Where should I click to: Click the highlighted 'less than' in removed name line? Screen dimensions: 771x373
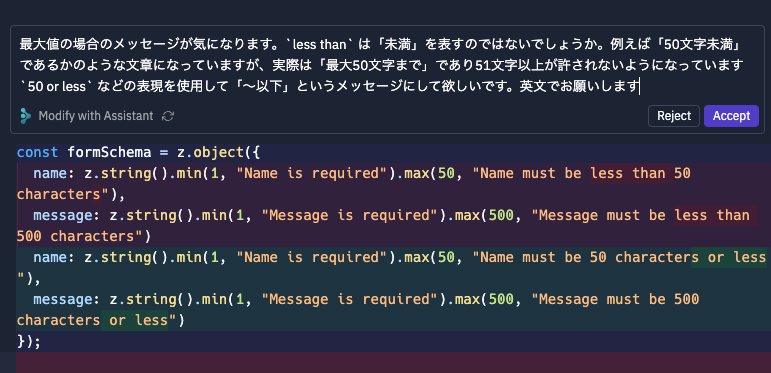[627, 173]
